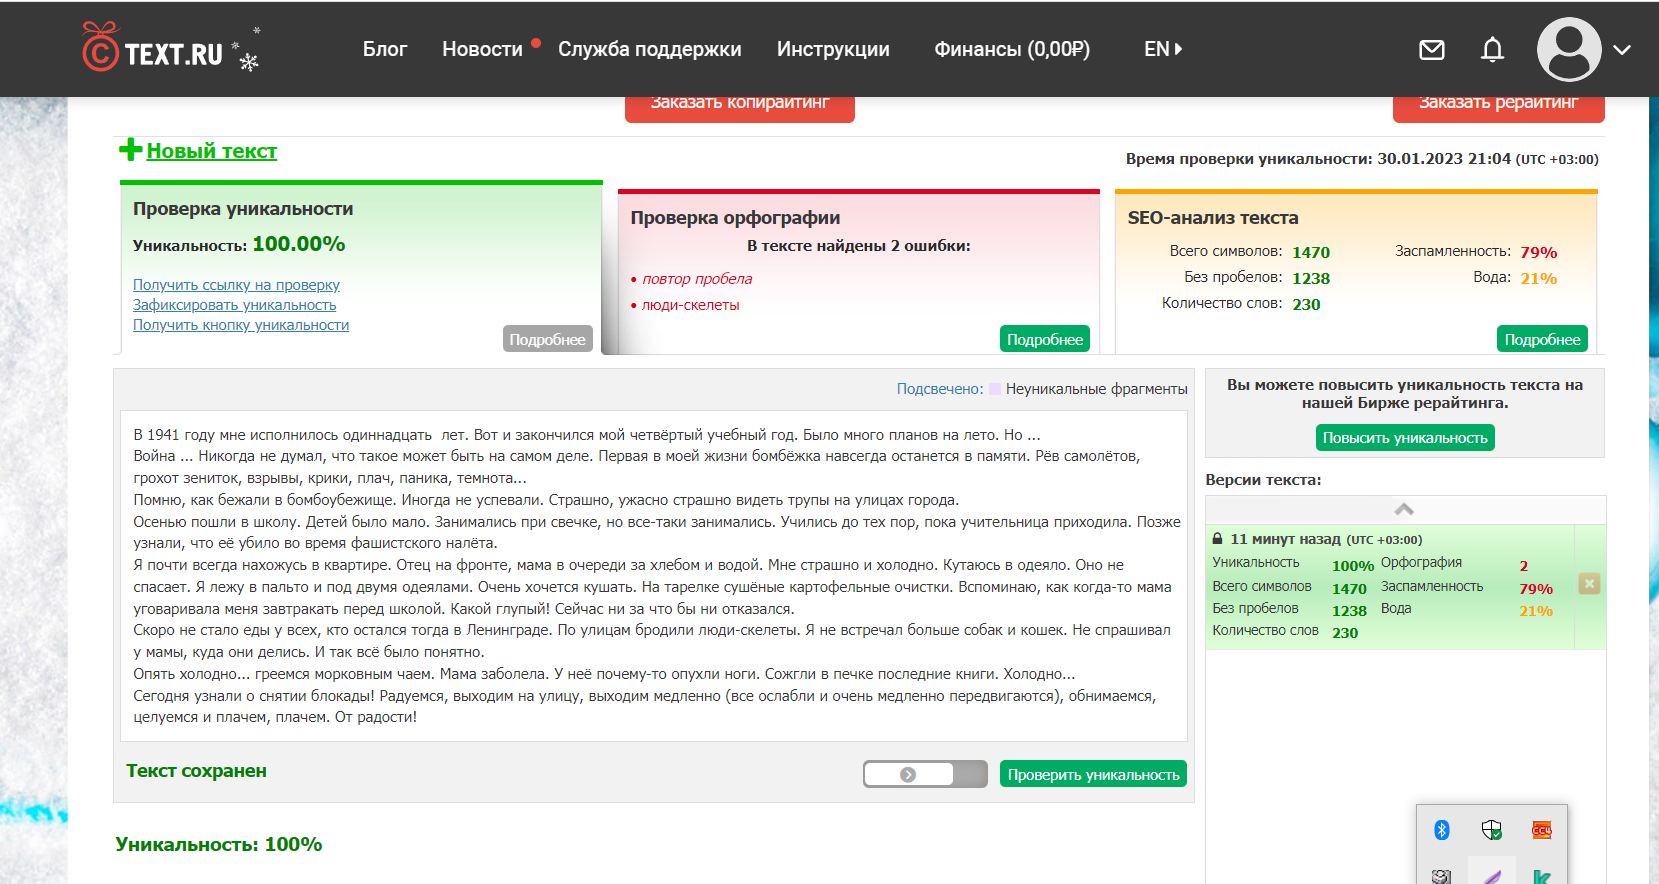Click the Получить ссылку на проверку link
Viewport: 1659px width, 884px height.
(x=236, y=285)
